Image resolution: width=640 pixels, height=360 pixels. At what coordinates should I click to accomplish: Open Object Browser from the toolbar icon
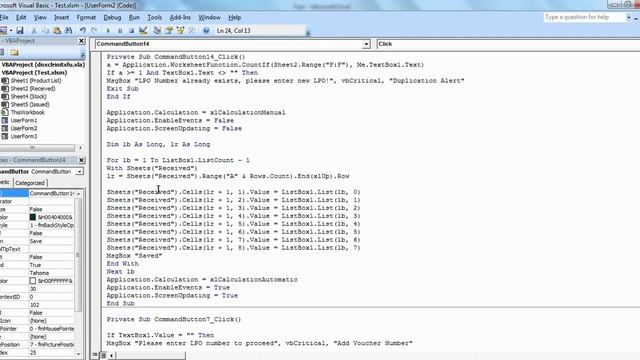point(180,31)
